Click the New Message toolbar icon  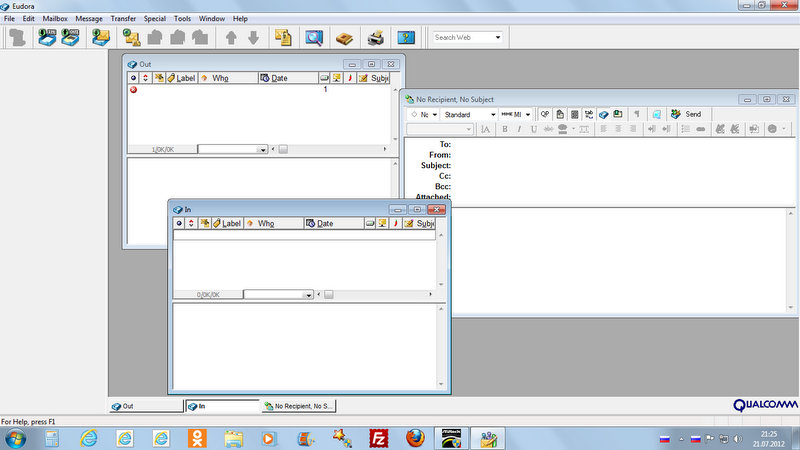(132, 37)
